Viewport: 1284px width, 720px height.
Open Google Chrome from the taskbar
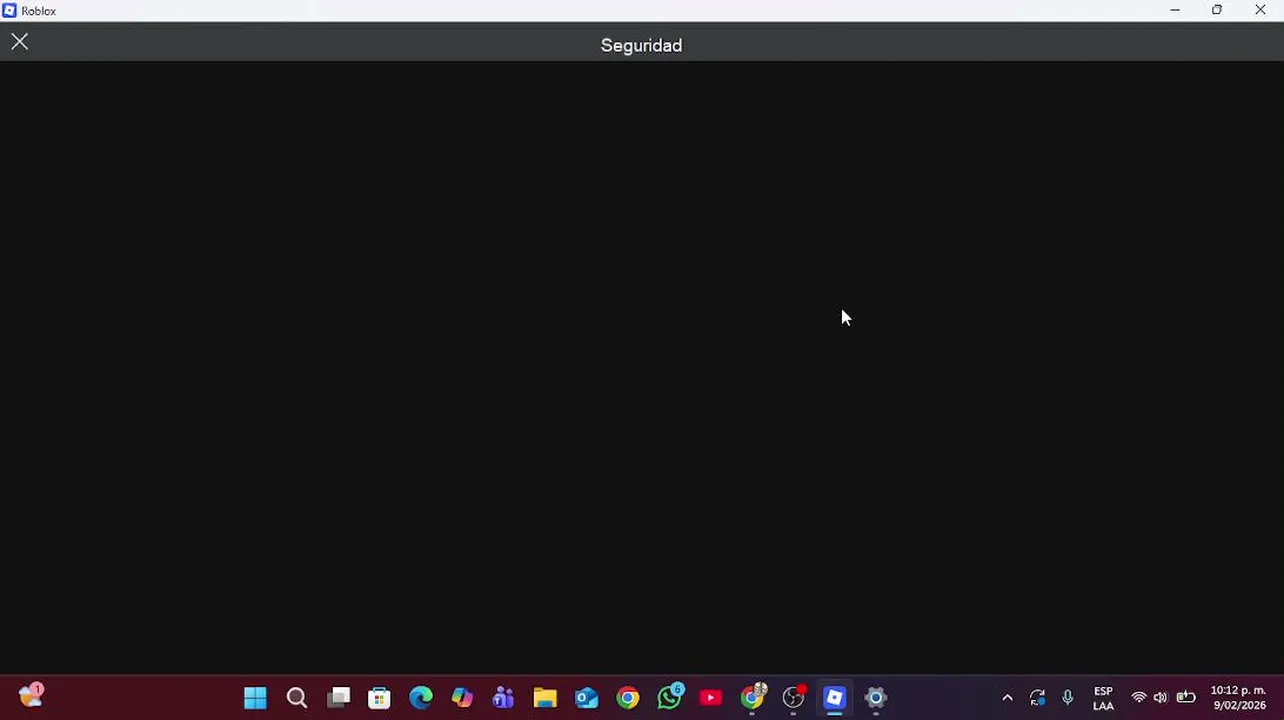tap(628, 698)
